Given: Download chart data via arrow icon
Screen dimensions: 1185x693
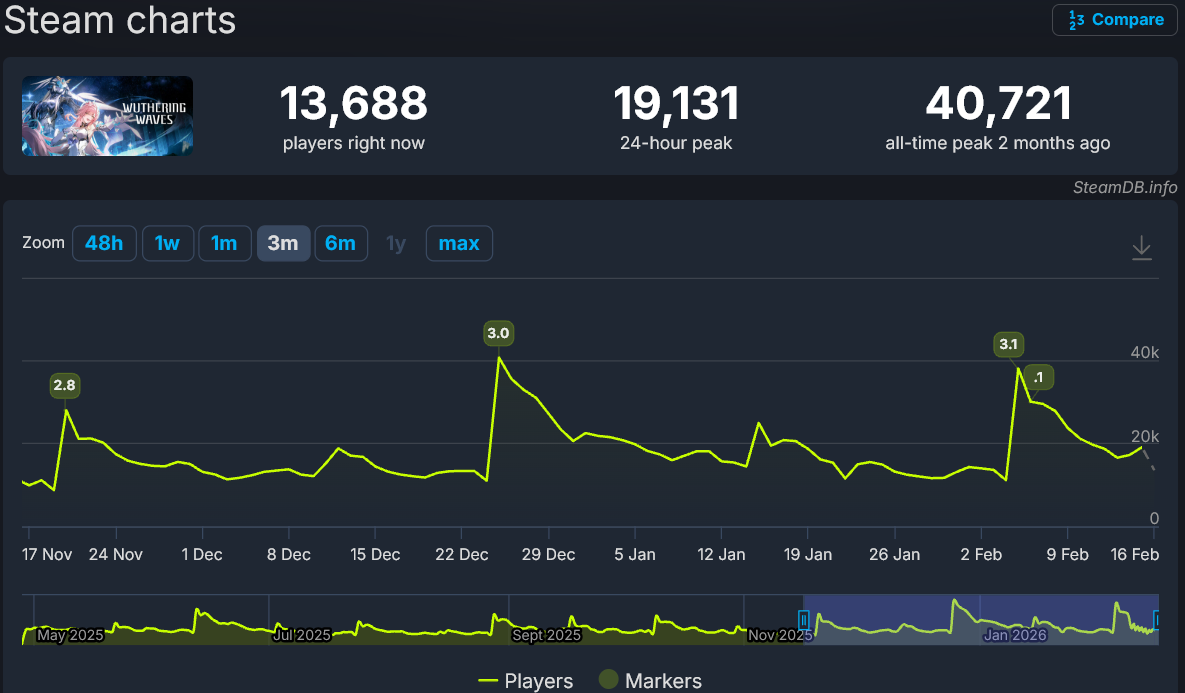Looking at the screenshot, I should 1142,247.
